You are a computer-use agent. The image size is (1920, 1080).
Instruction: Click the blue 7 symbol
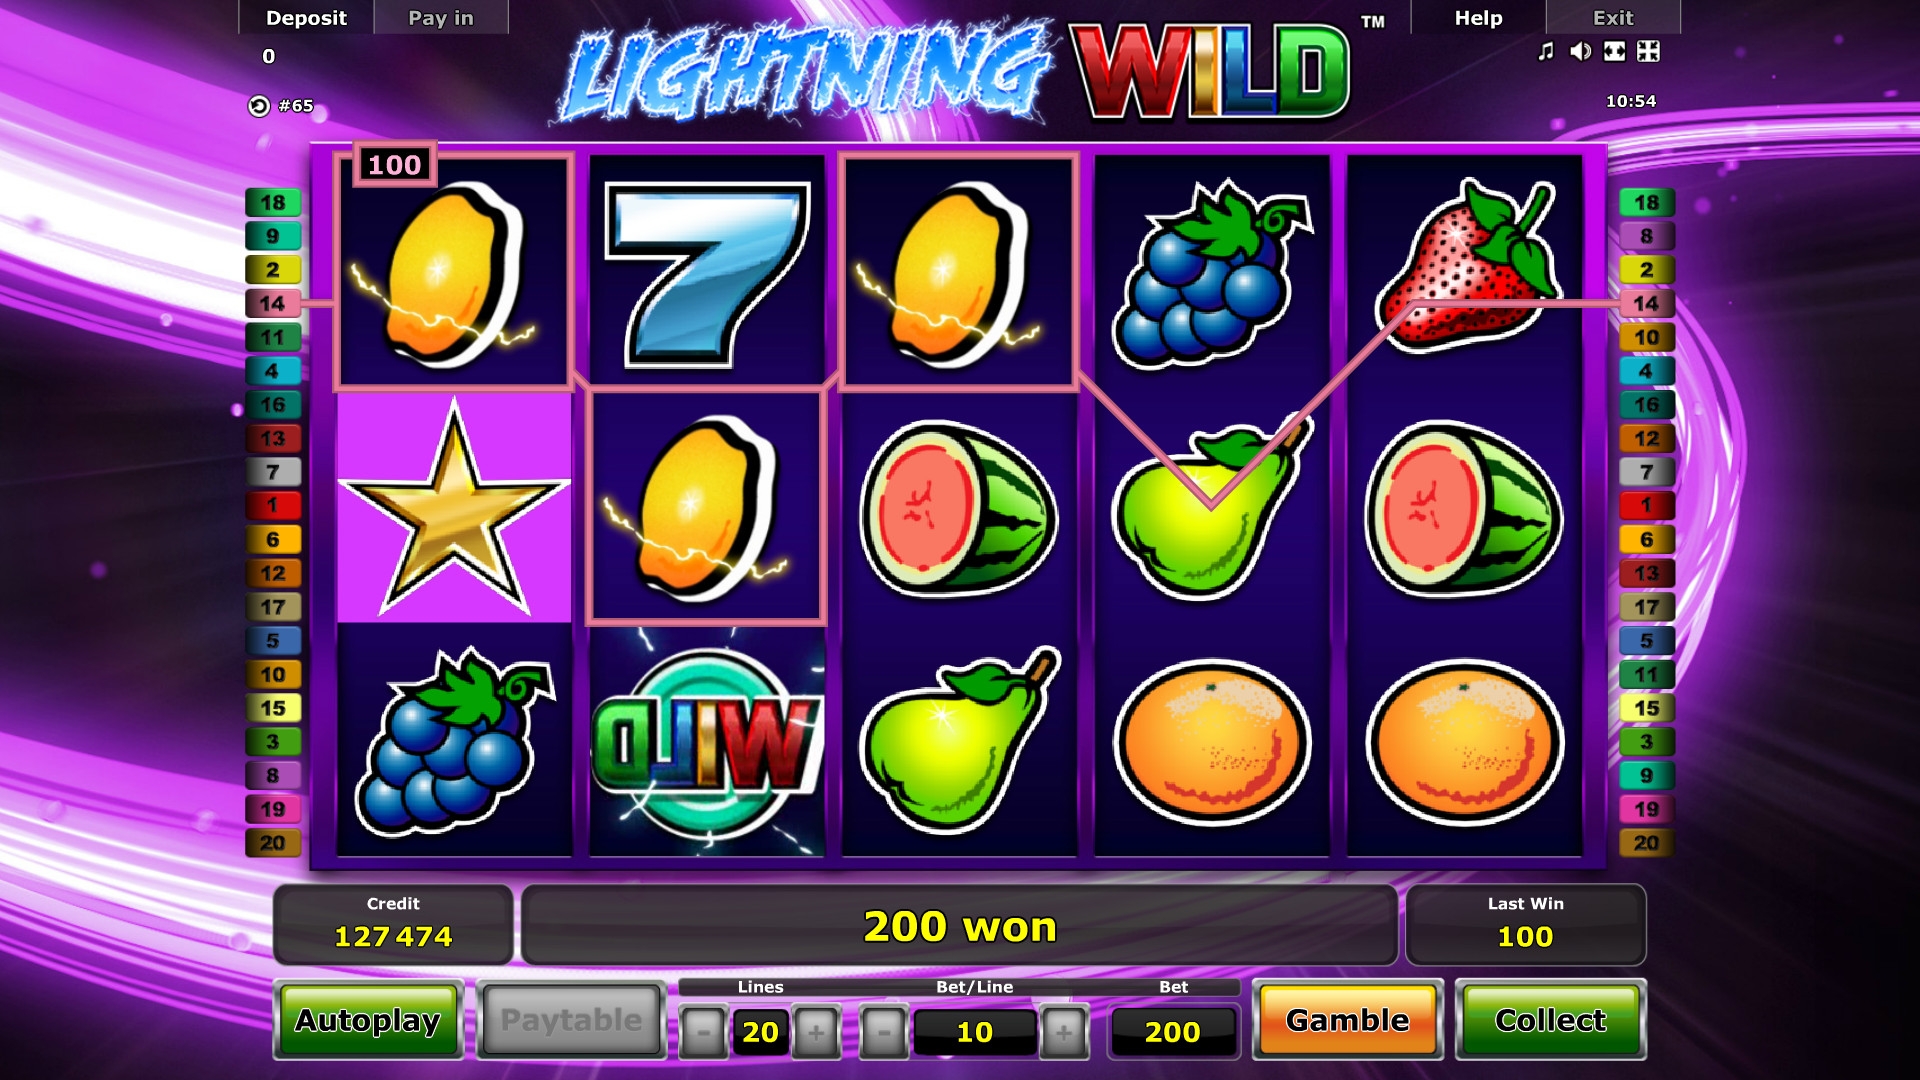click(x=707, y=271)
